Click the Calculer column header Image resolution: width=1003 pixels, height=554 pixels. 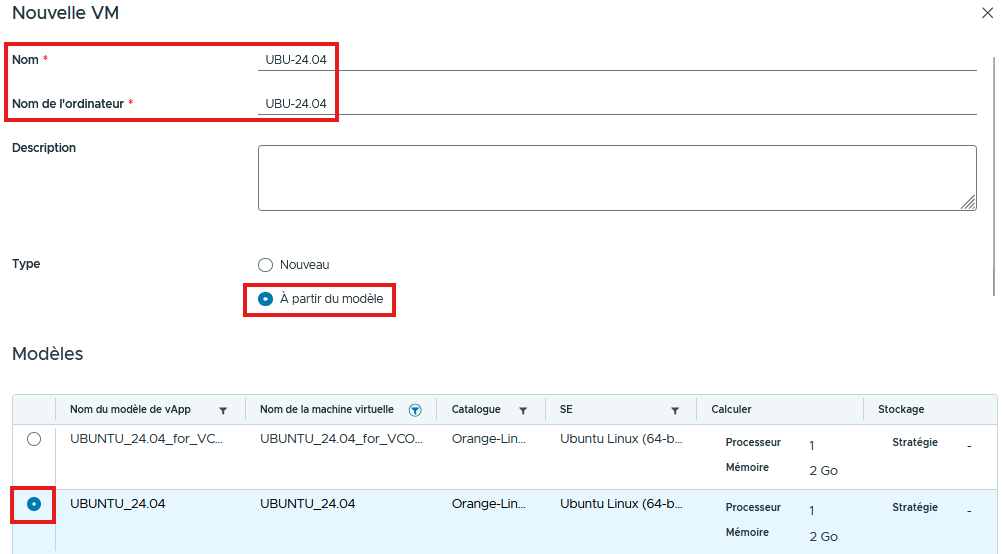[x=731, y=409]
